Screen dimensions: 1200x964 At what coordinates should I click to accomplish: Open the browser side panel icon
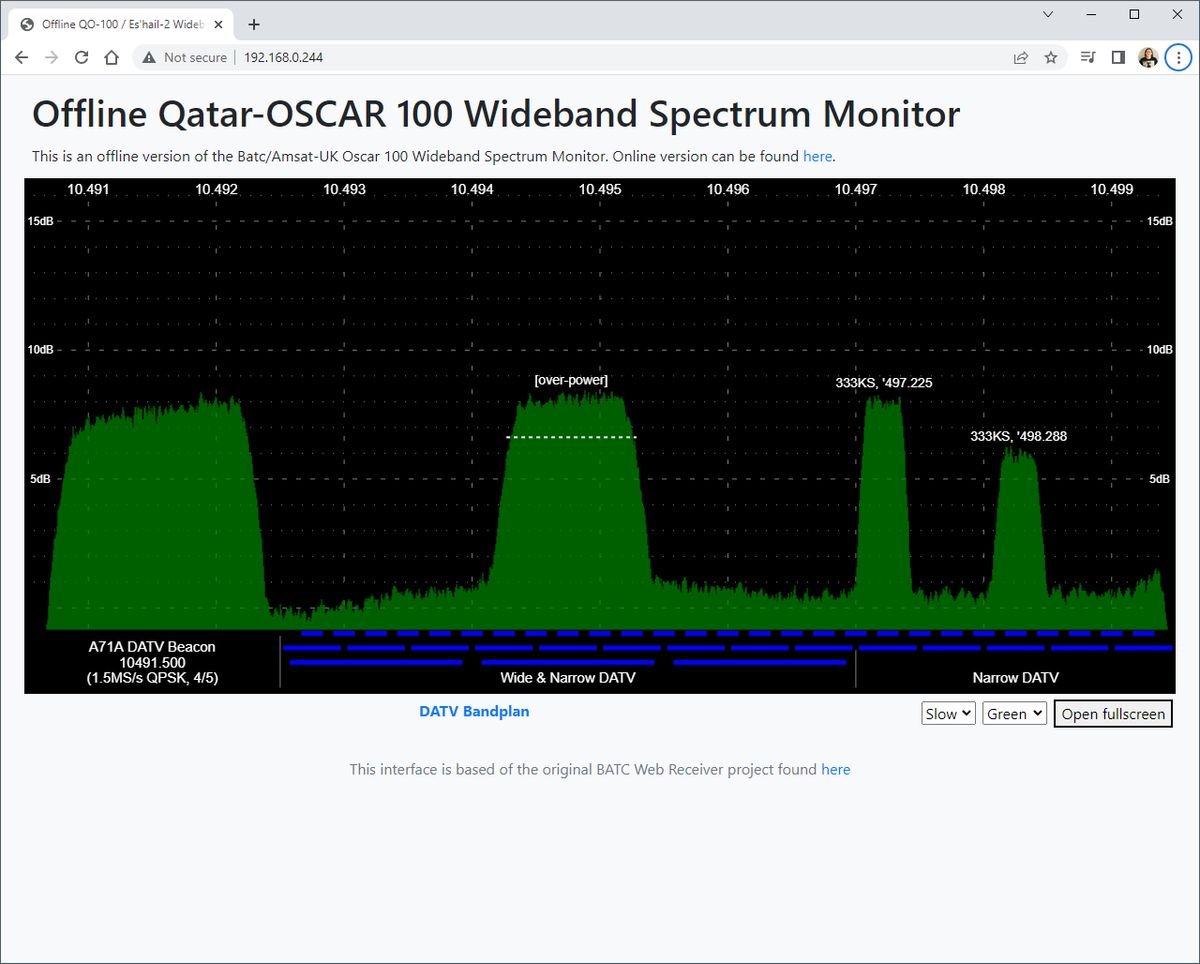pyautogui.click(x=1118, y=57)
